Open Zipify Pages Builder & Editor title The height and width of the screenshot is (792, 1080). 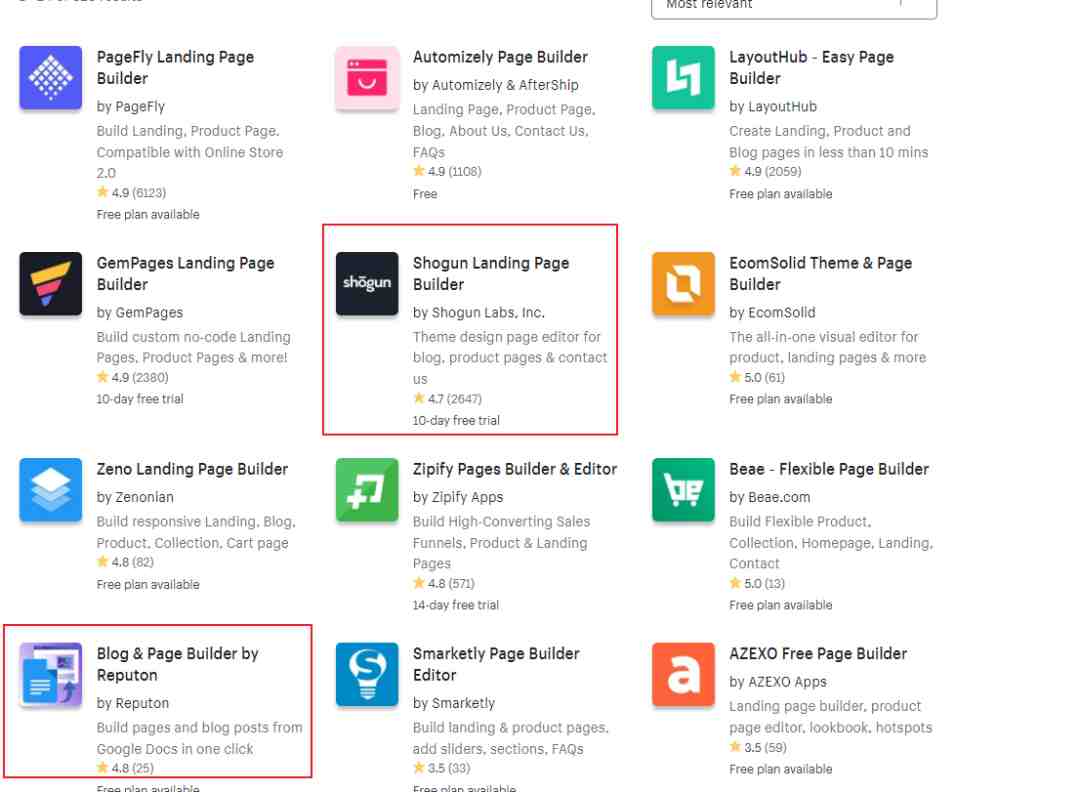point(515,469)
